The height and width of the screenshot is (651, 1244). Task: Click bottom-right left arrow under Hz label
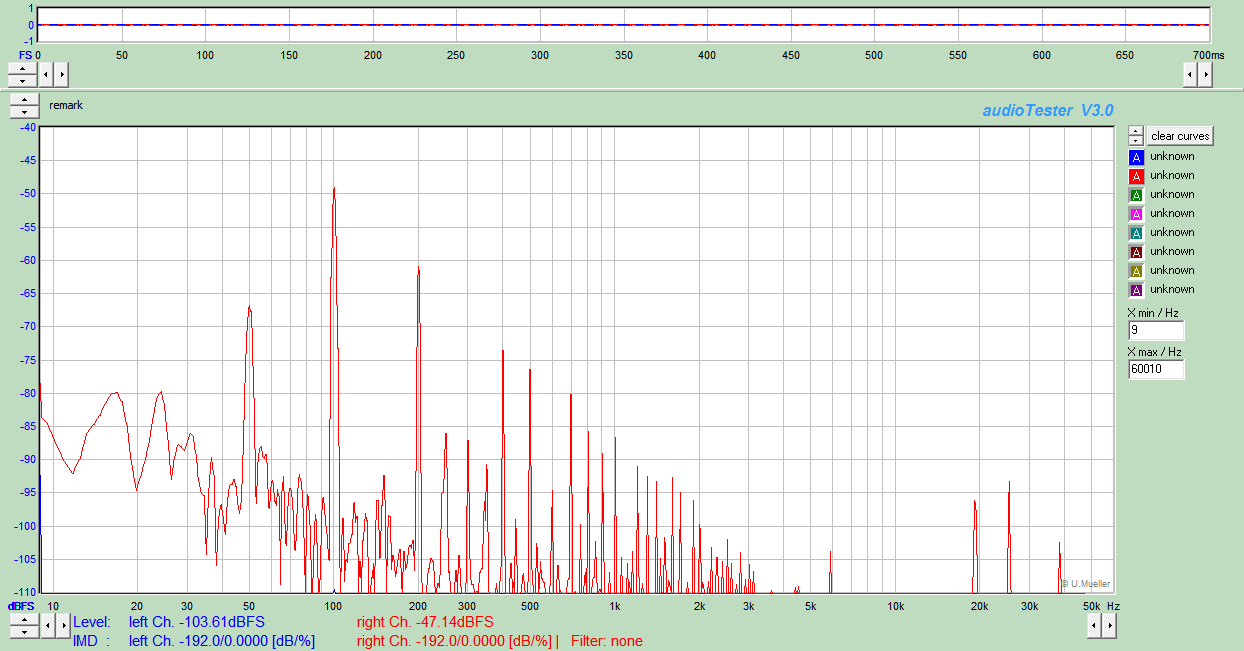(1094, 626)
